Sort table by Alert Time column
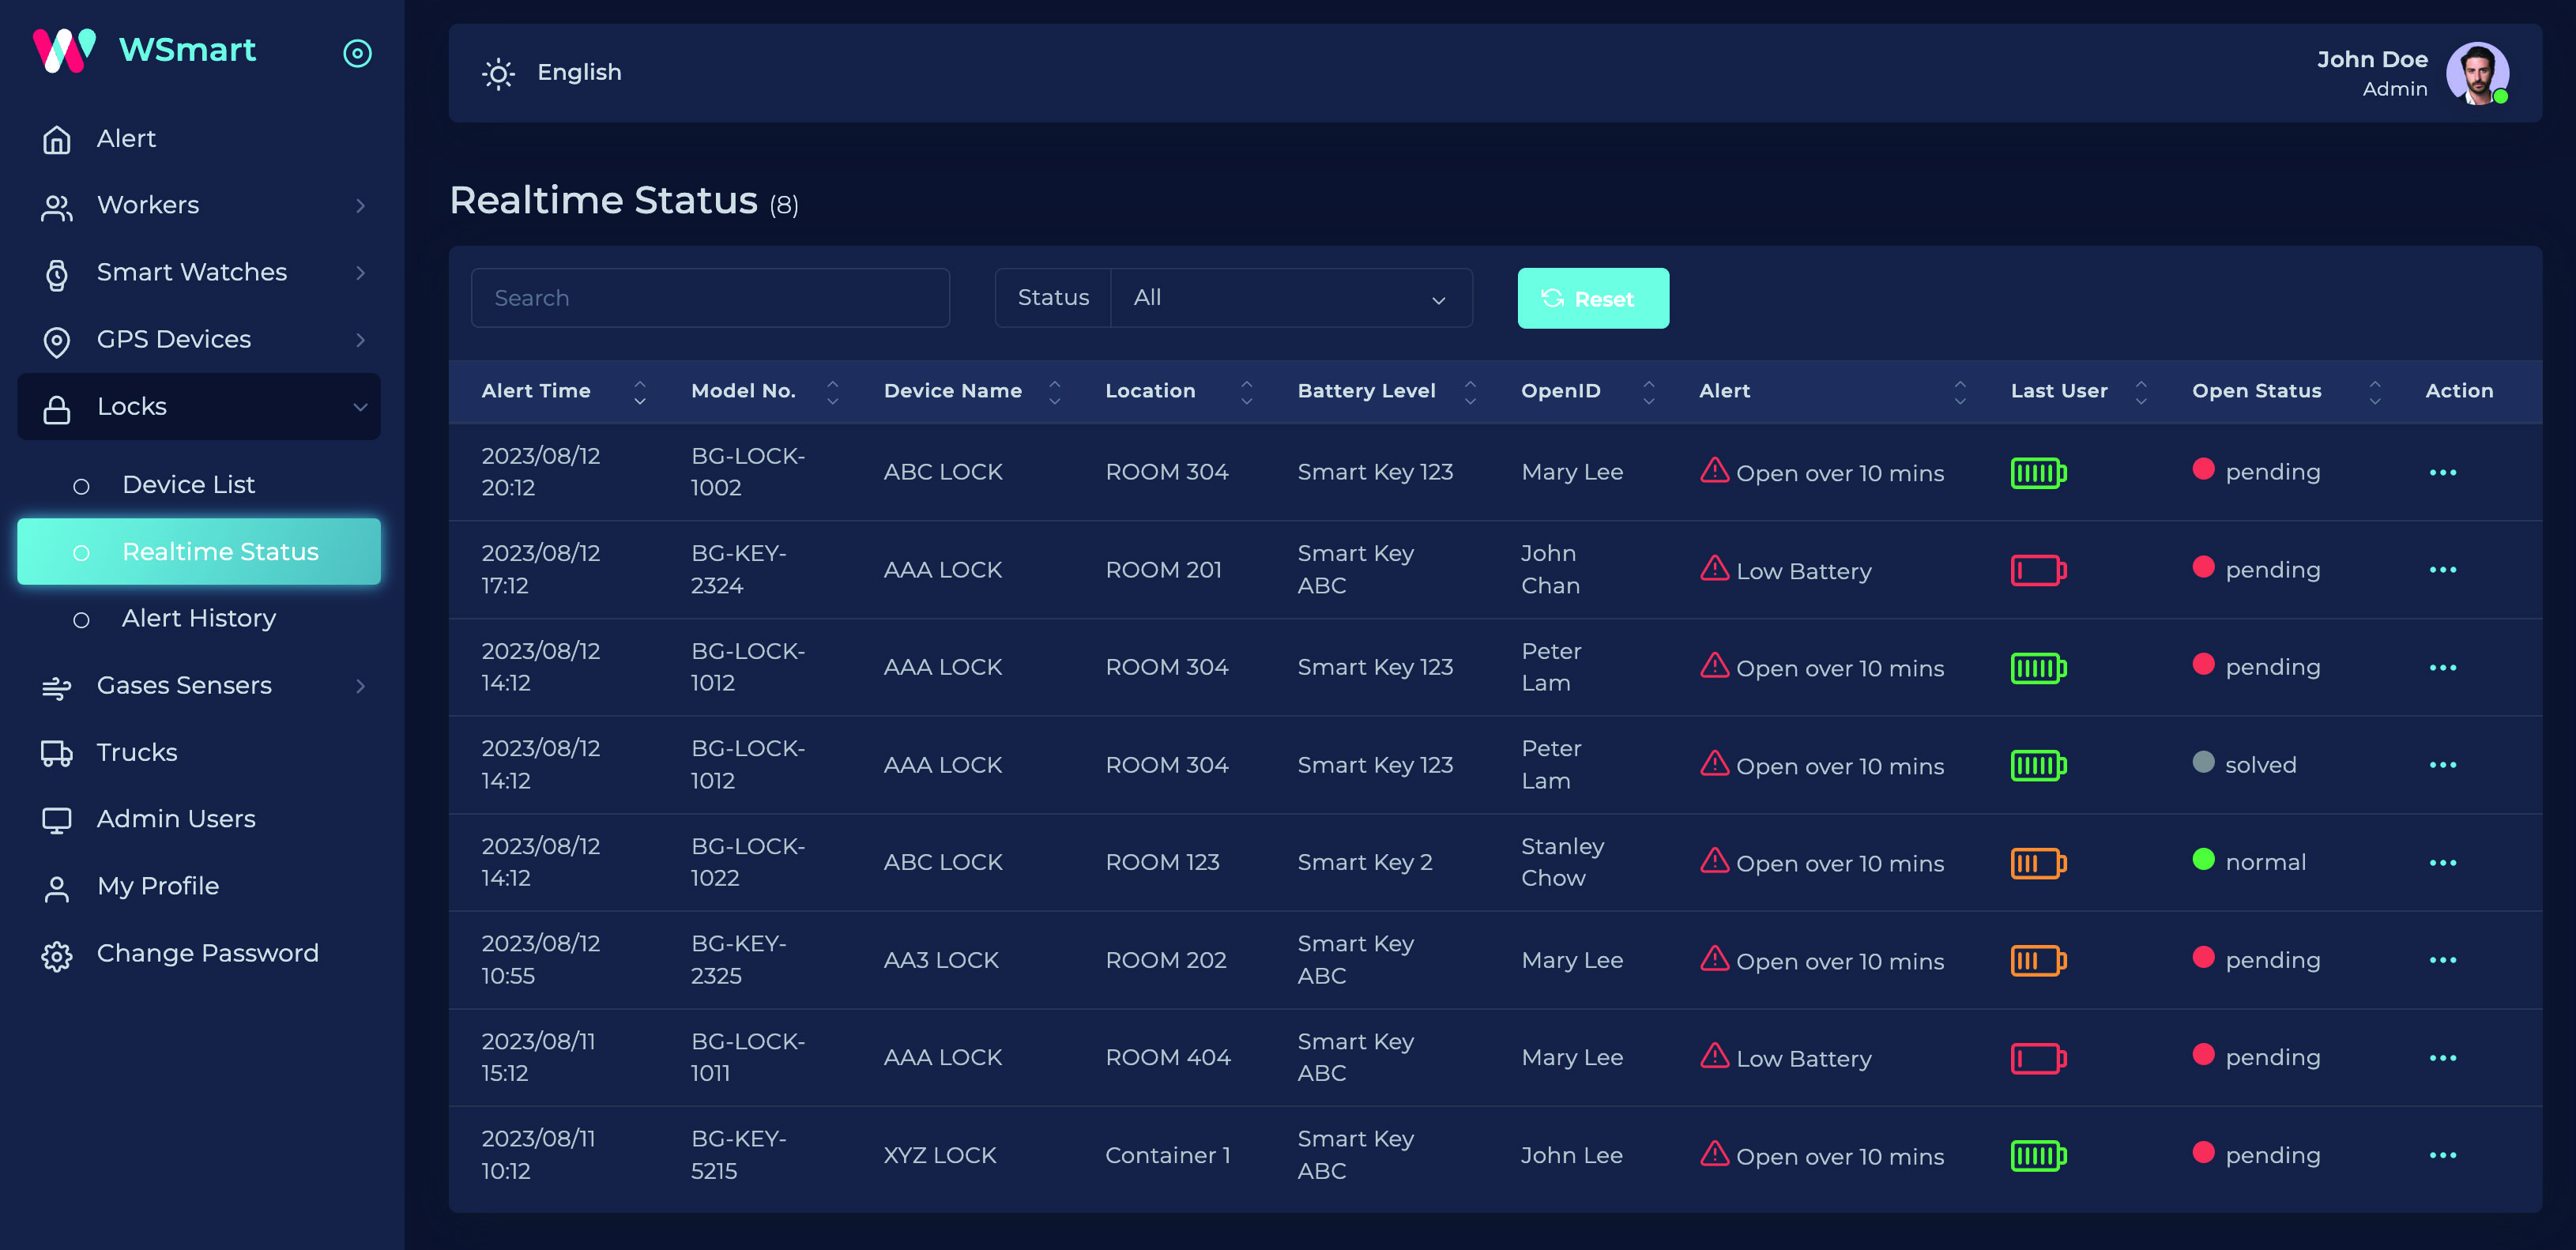This screenshot has height=1250, width=2576. coord(640,392)
